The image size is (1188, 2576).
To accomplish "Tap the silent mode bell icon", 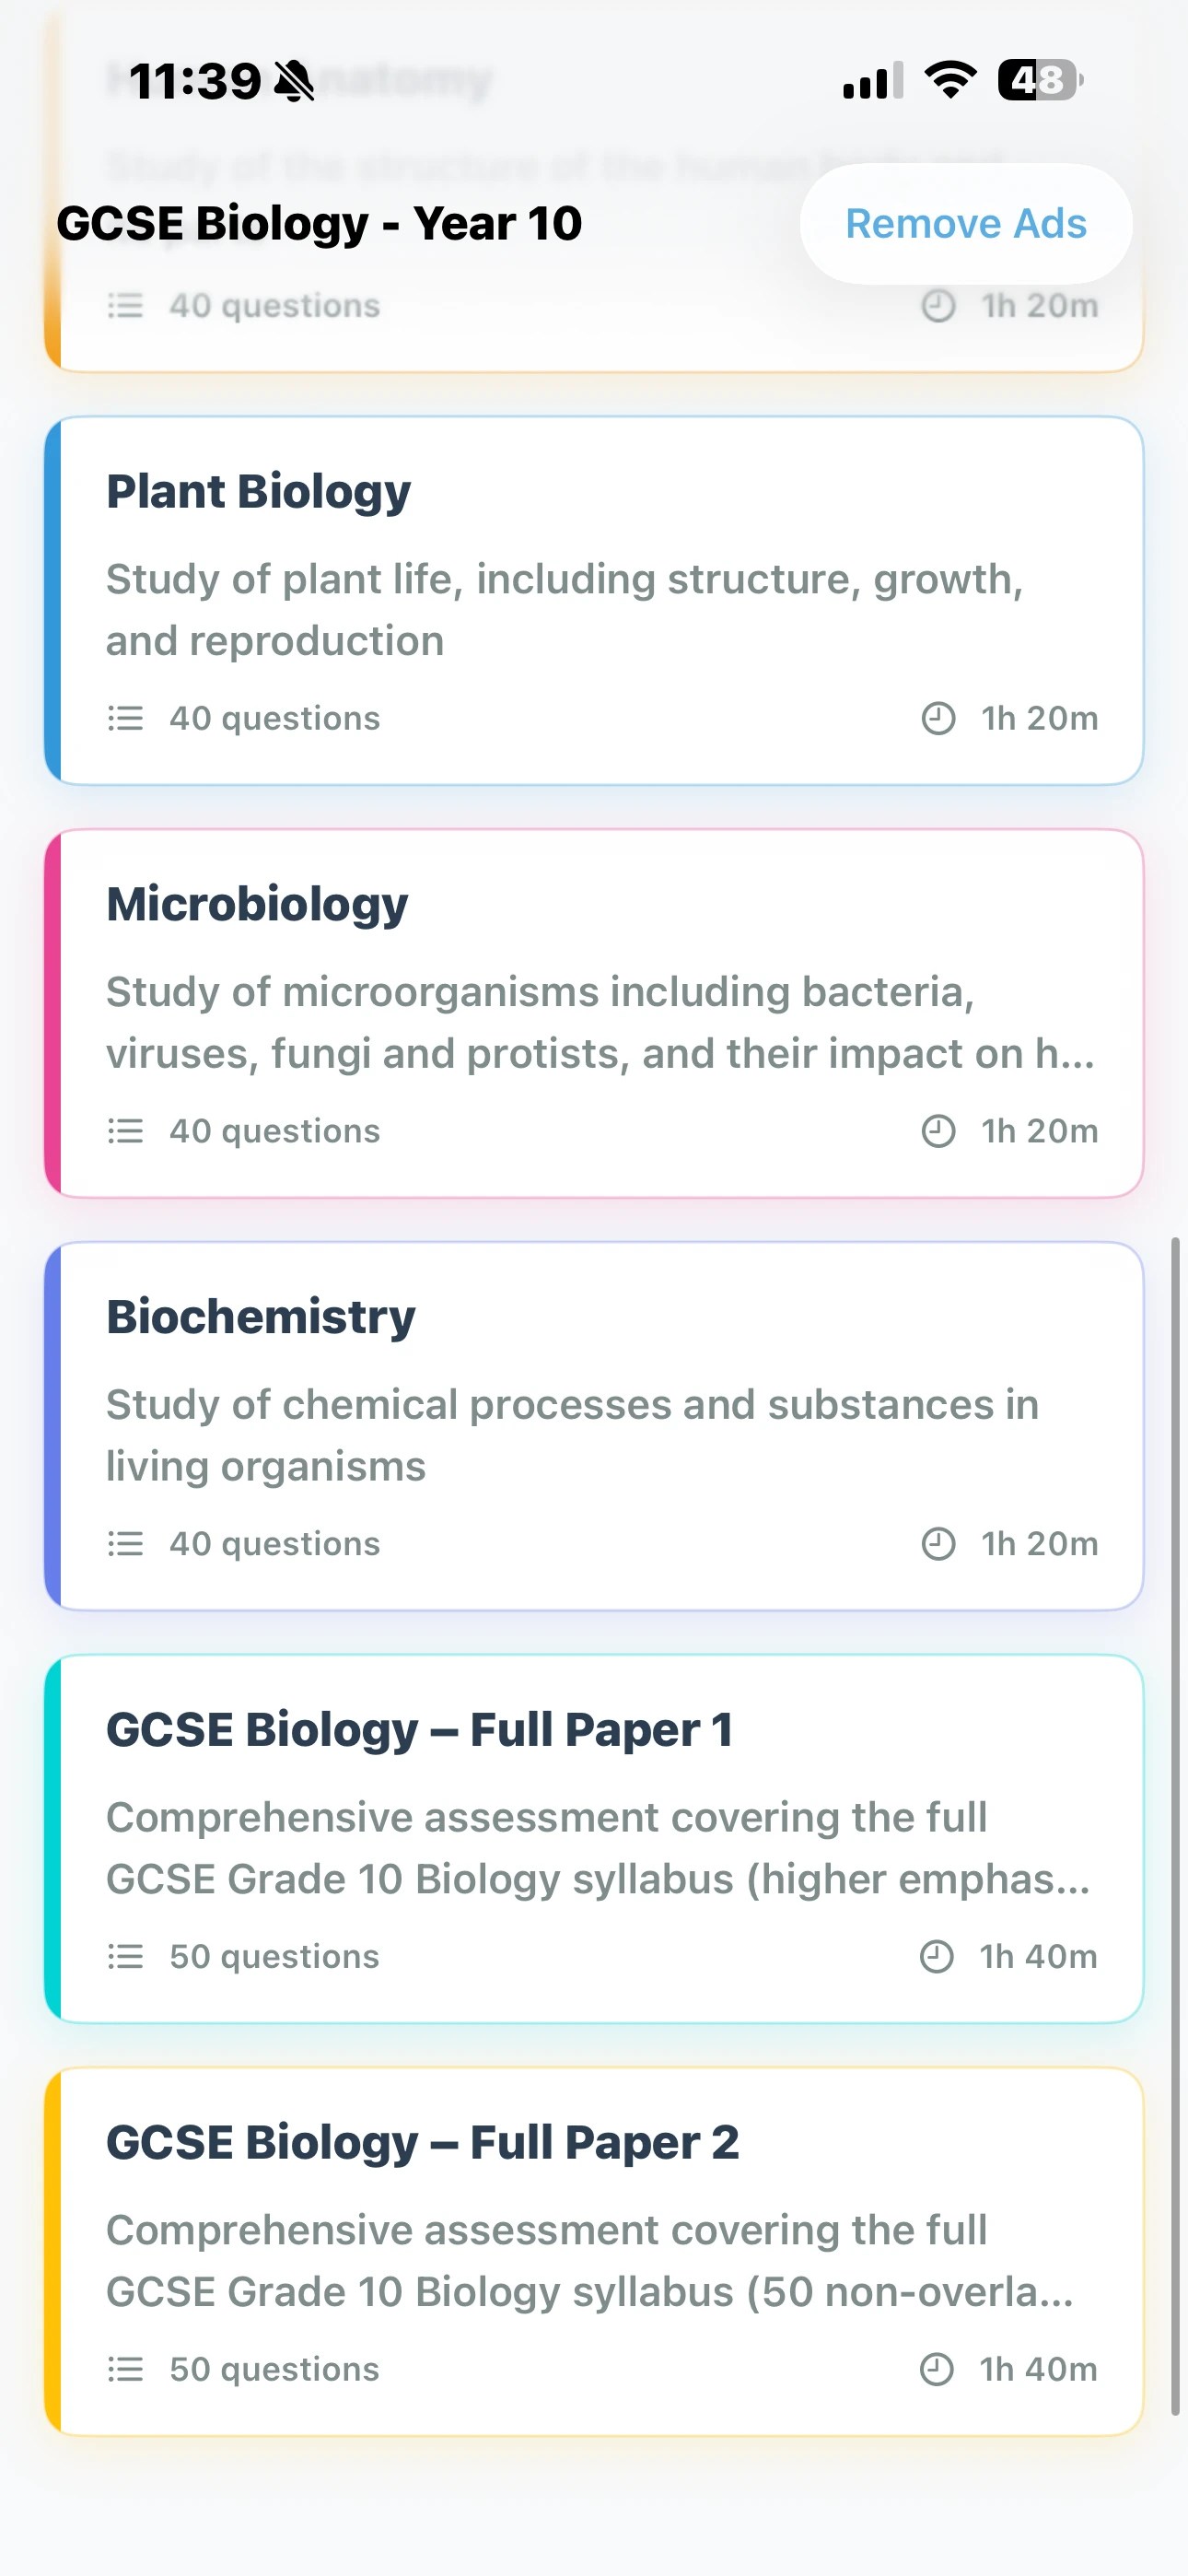I will tap(293, 81).
